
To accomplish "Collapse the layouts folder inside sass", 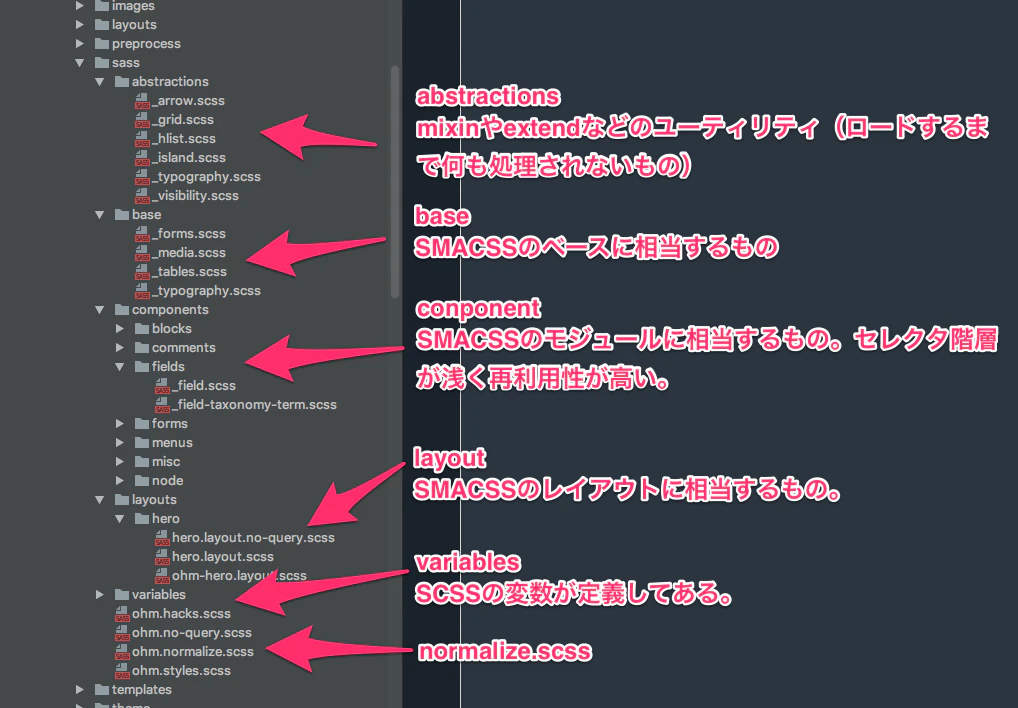I will 100,500.
